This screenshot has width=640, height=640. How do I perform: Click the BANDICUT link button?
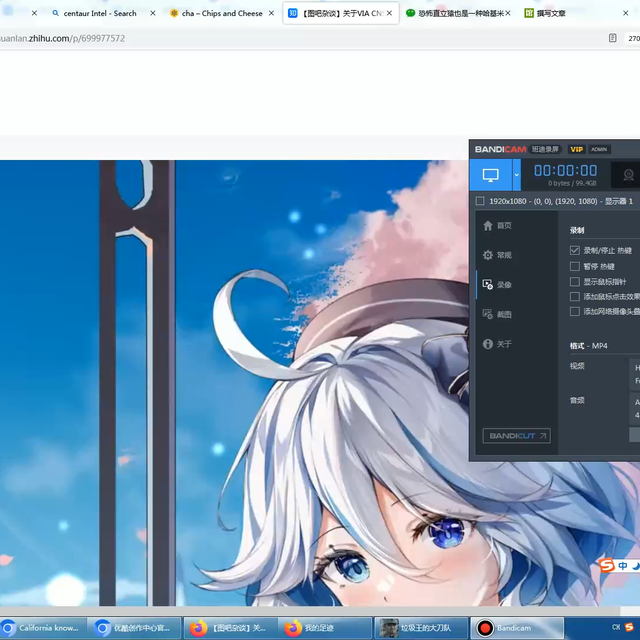click(516, 436)
